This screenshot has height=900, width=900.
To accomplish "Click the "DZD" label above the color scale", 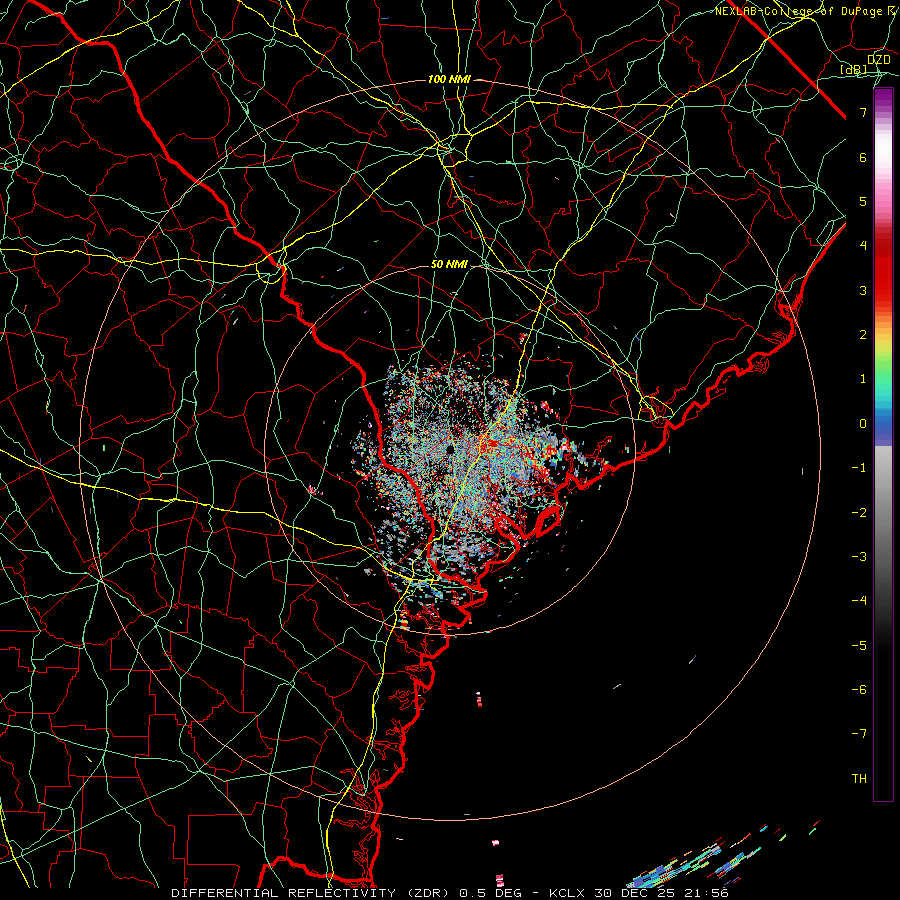I will pos(878,60).
